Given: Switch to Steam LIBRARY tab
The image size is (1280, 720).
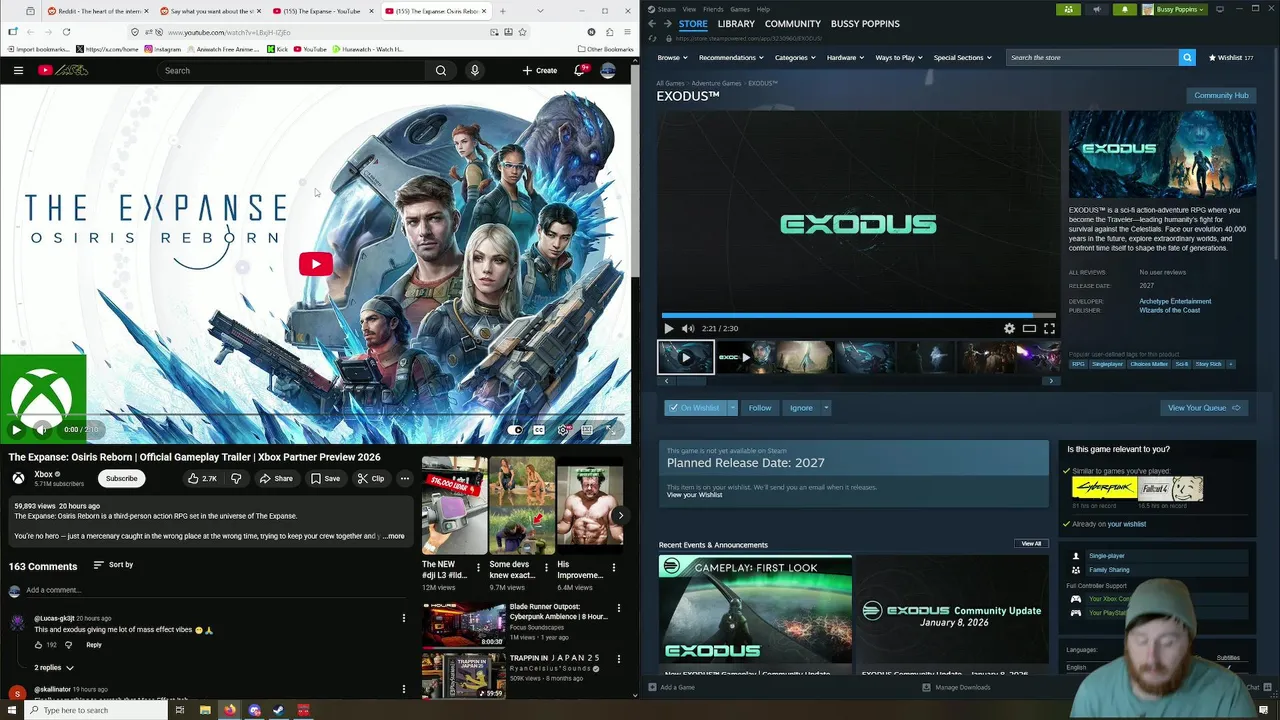Looking at the screenshot, I should (736, 23).
